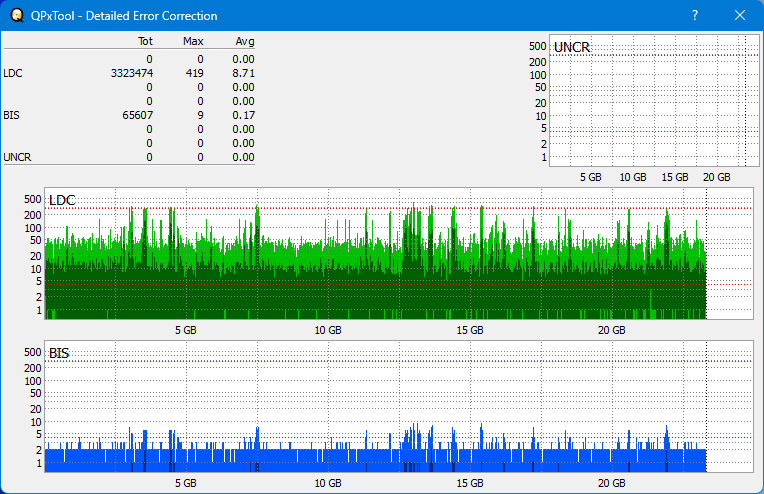The image size is (764, 494).
Task: Click the BIS total value 65607
Action: click(137, 115)
